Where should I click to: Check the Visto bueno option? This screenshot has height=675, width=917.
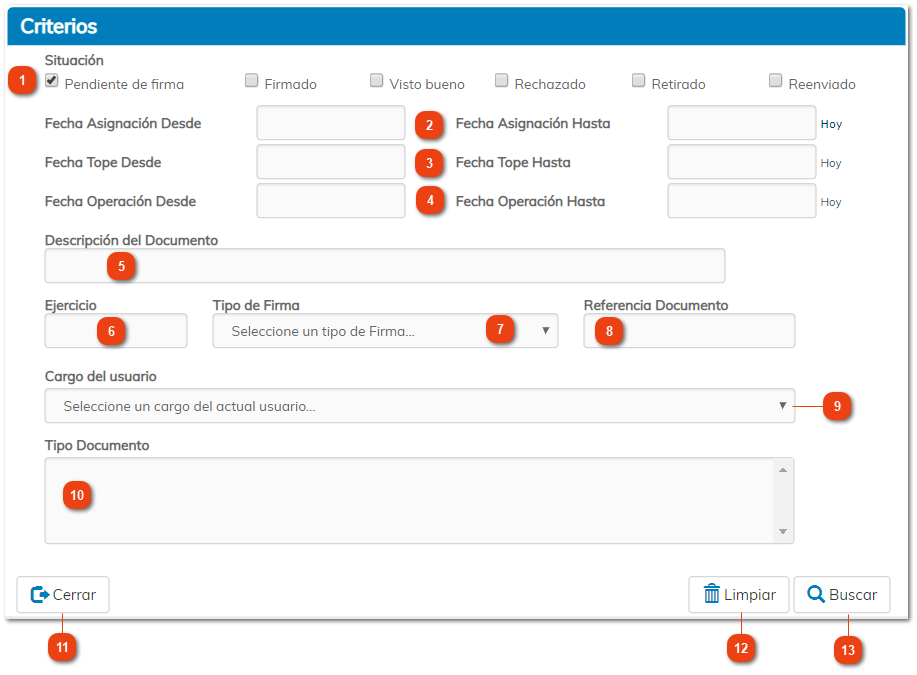click(x=377, y=81)
